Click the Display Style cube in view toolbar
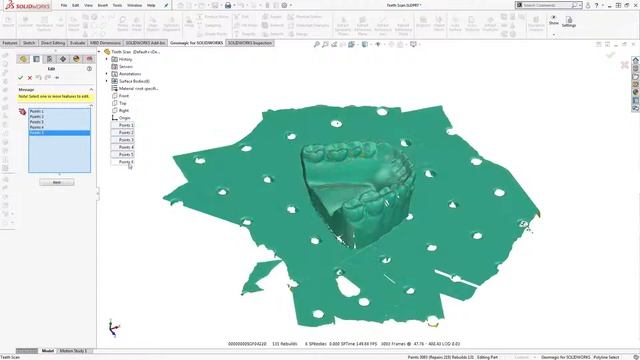Image resolution: width=640 pixels, height=360 pixels. tap(365, 44)
